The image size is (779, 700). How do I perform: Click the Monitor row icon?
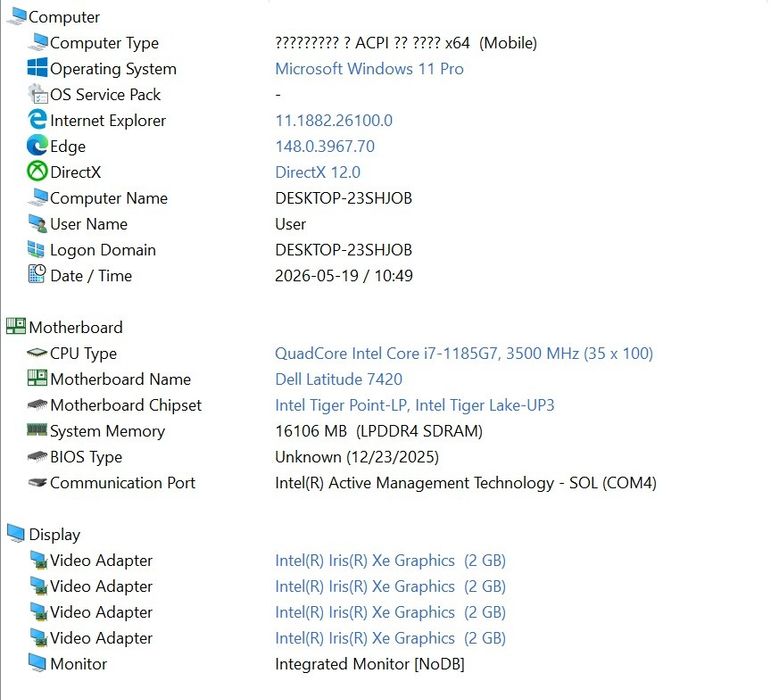(x=37, y=663)
